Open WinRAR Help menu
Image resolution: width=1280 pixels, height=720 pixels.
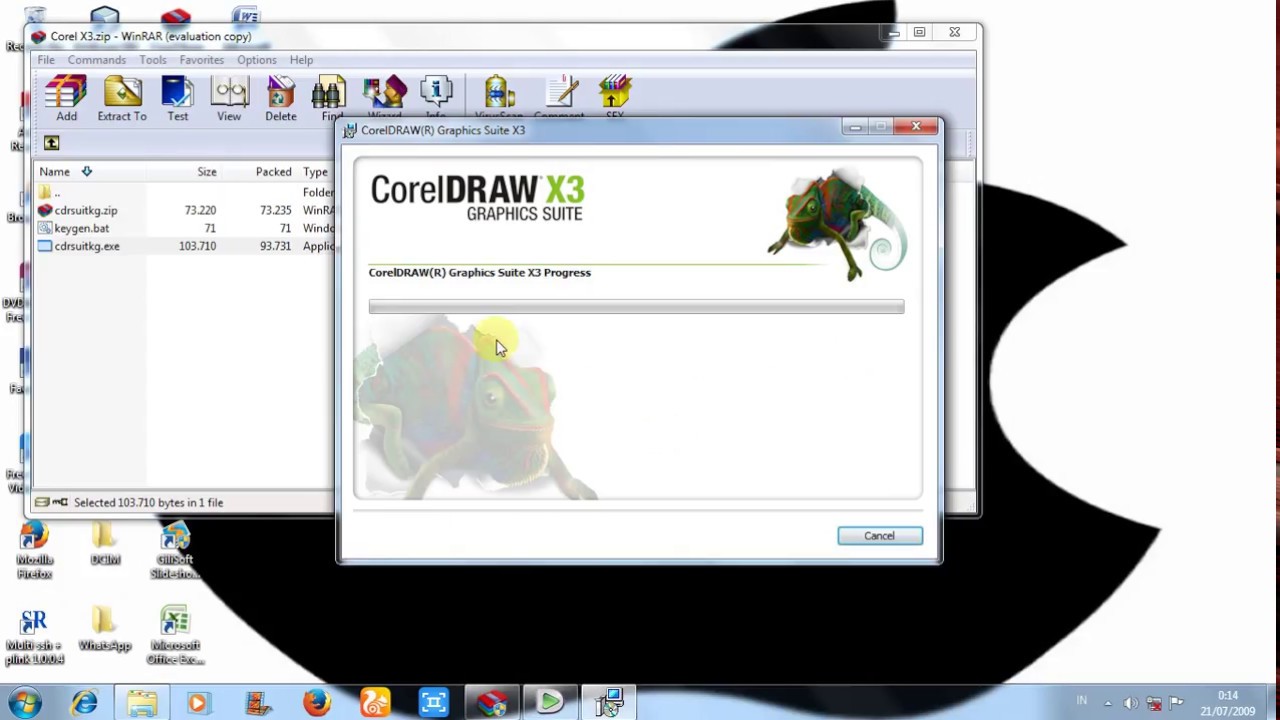click(301, 60)
